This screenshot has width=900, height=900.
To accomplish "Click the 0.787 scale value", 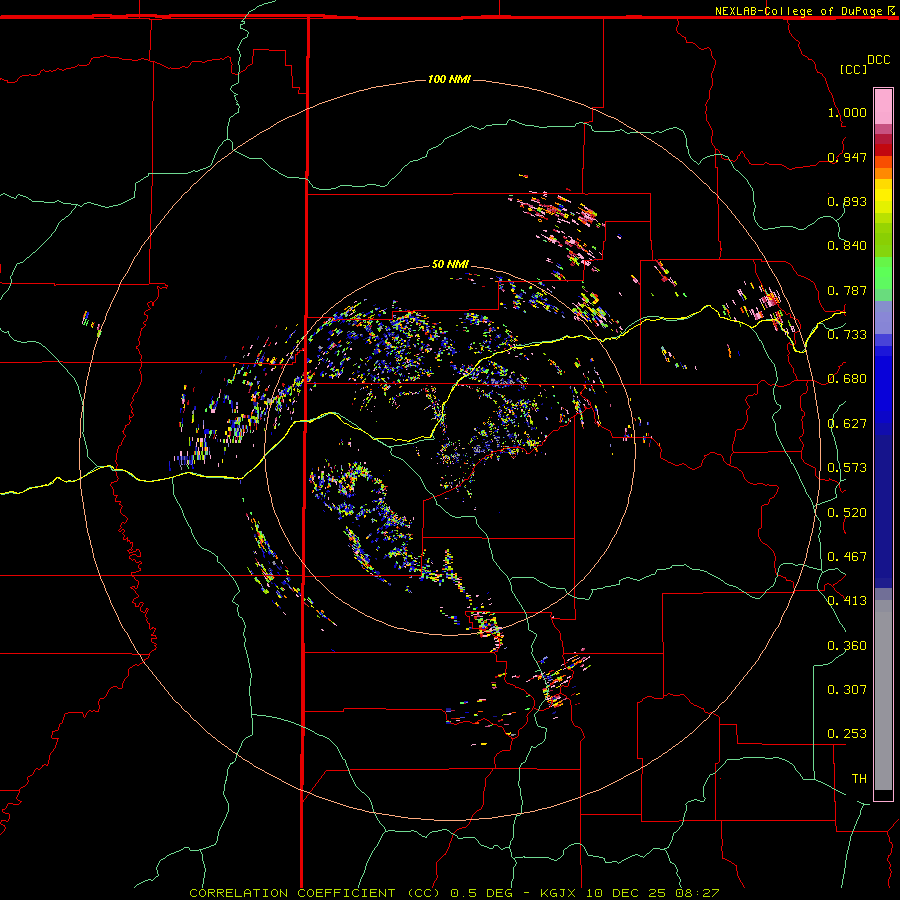I will pyautogui.click(x=847, y=290).
